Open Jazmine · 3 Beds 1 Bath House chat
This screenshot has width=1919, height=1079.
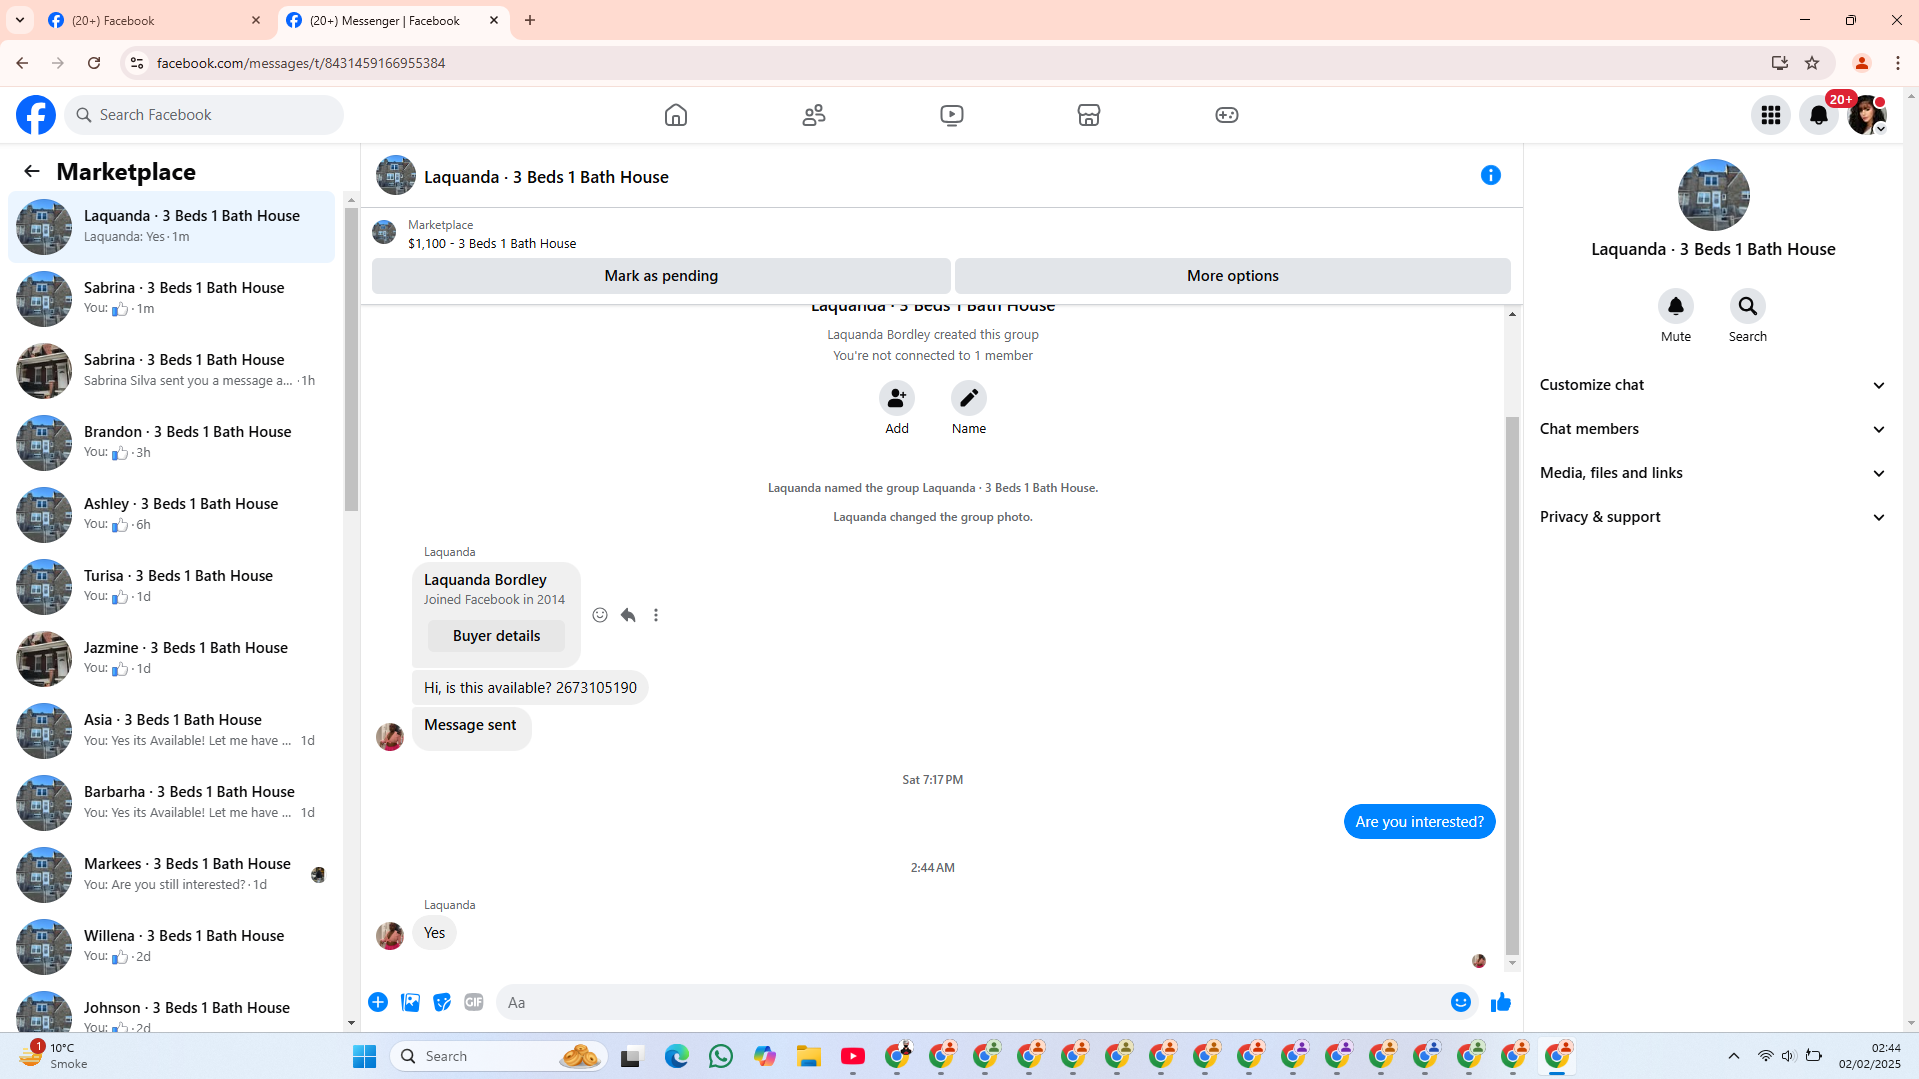172,659
